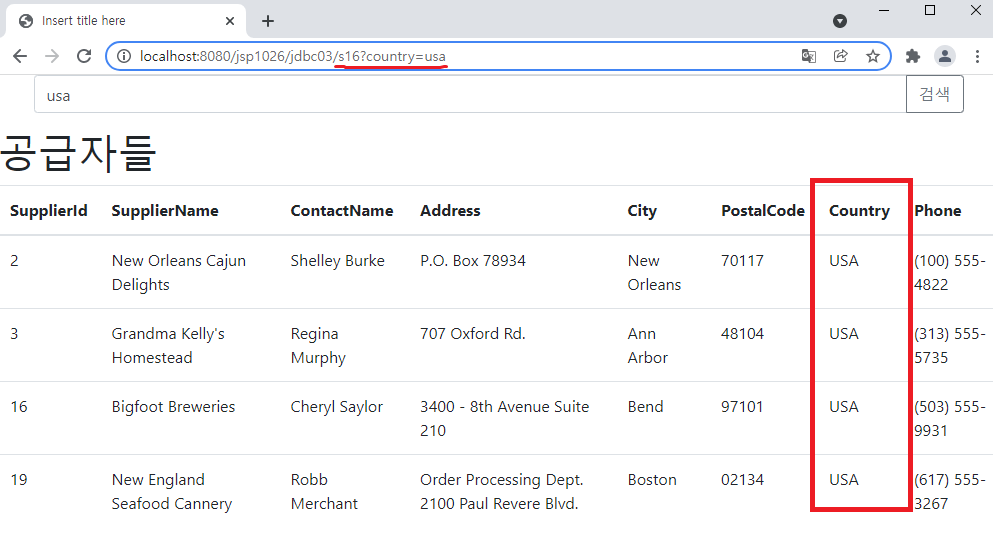This screenshot has width=993, height=545.
Task: Click phone '(100) 555-4822'
Action: click(950, 273)
